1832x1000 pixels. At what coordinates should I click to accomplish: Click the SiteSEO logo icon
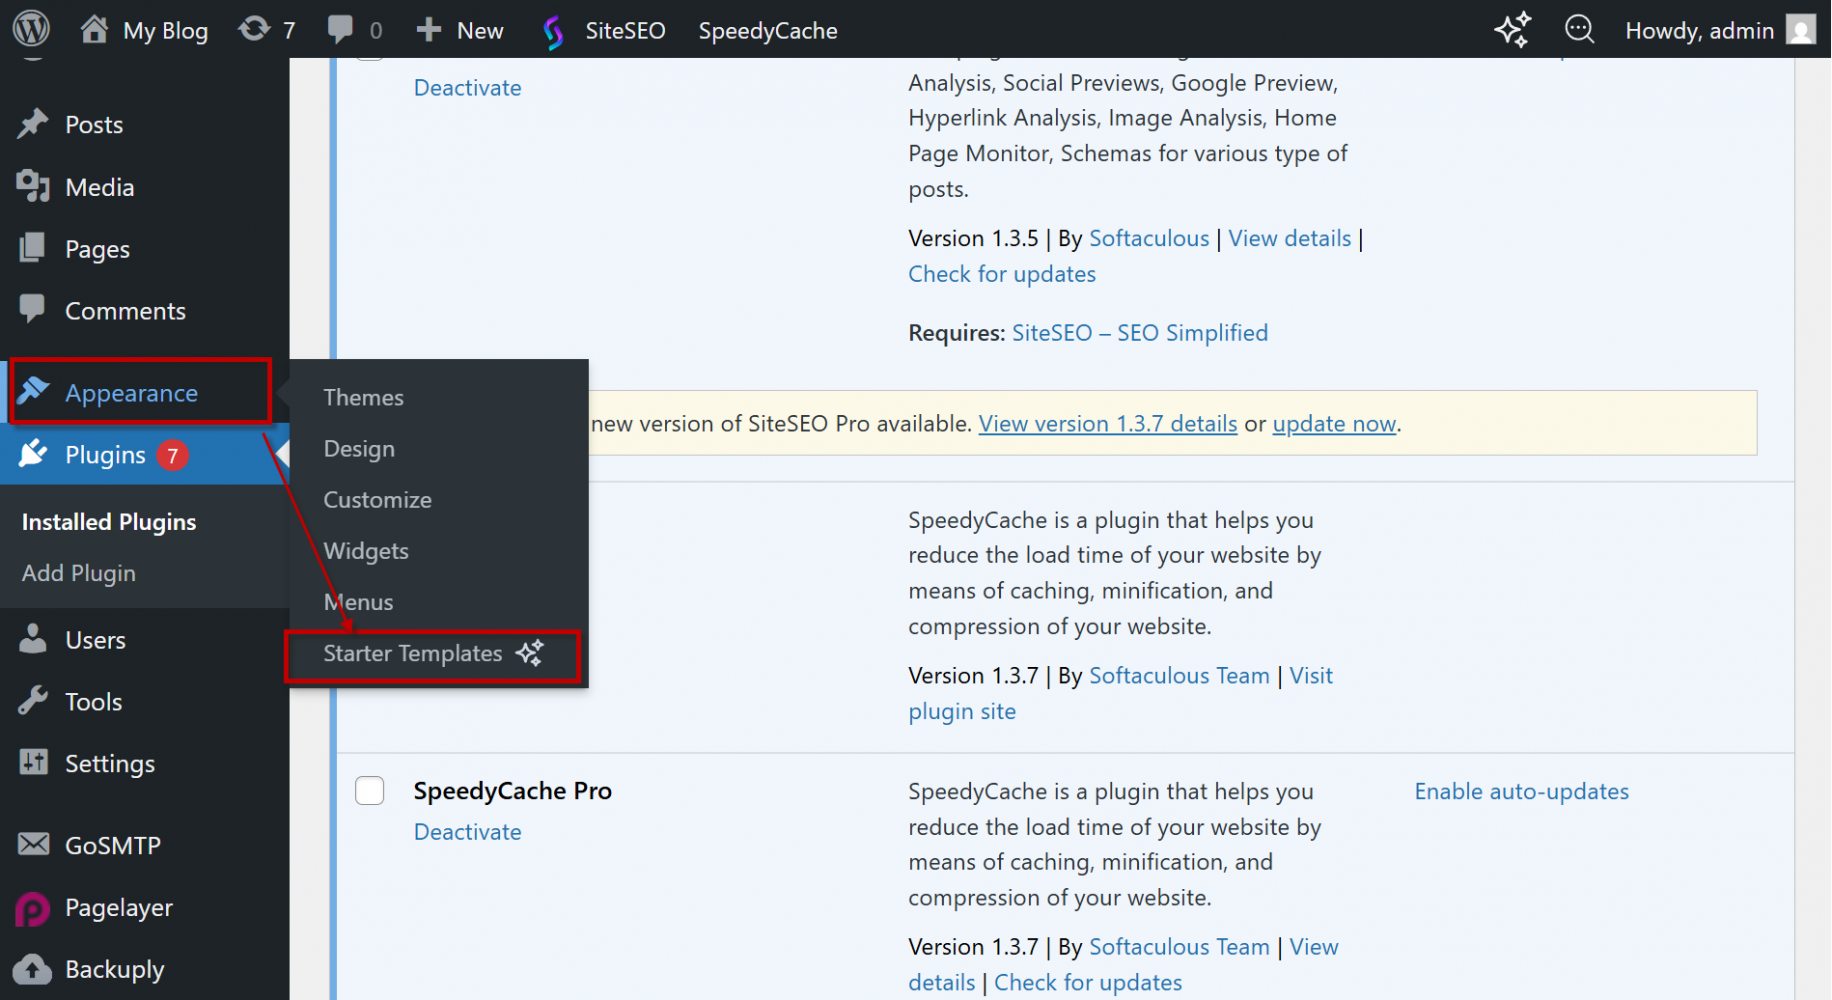[x=553, y=31]
